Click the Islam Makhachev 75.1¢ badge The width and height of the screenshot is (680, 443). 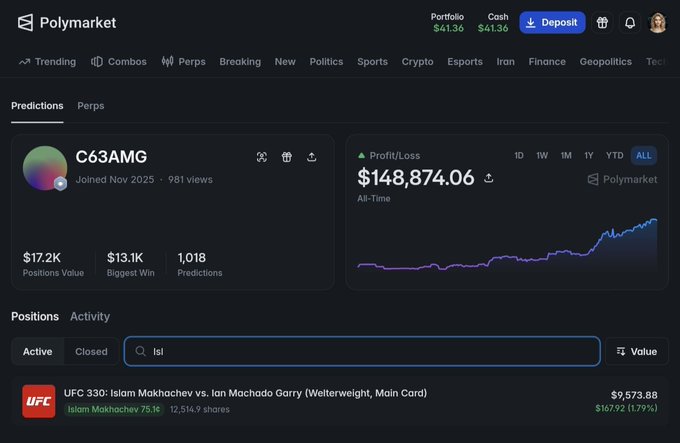click(114, 409)
